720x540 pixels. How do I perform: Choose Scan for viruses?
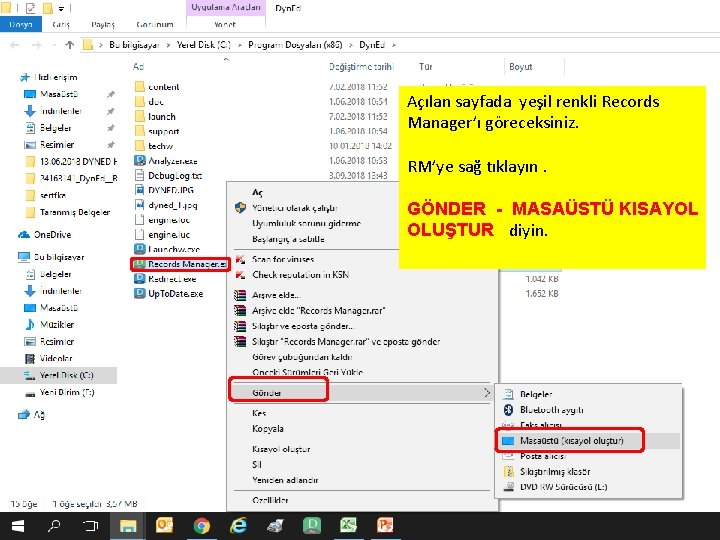pos(283,259)
